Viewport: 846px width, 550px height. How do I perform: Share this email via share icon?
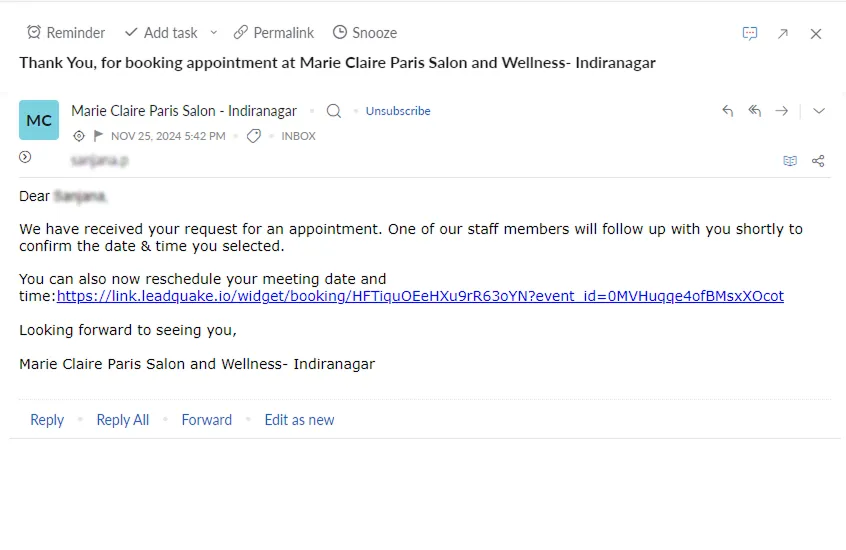tap(818, 161)
